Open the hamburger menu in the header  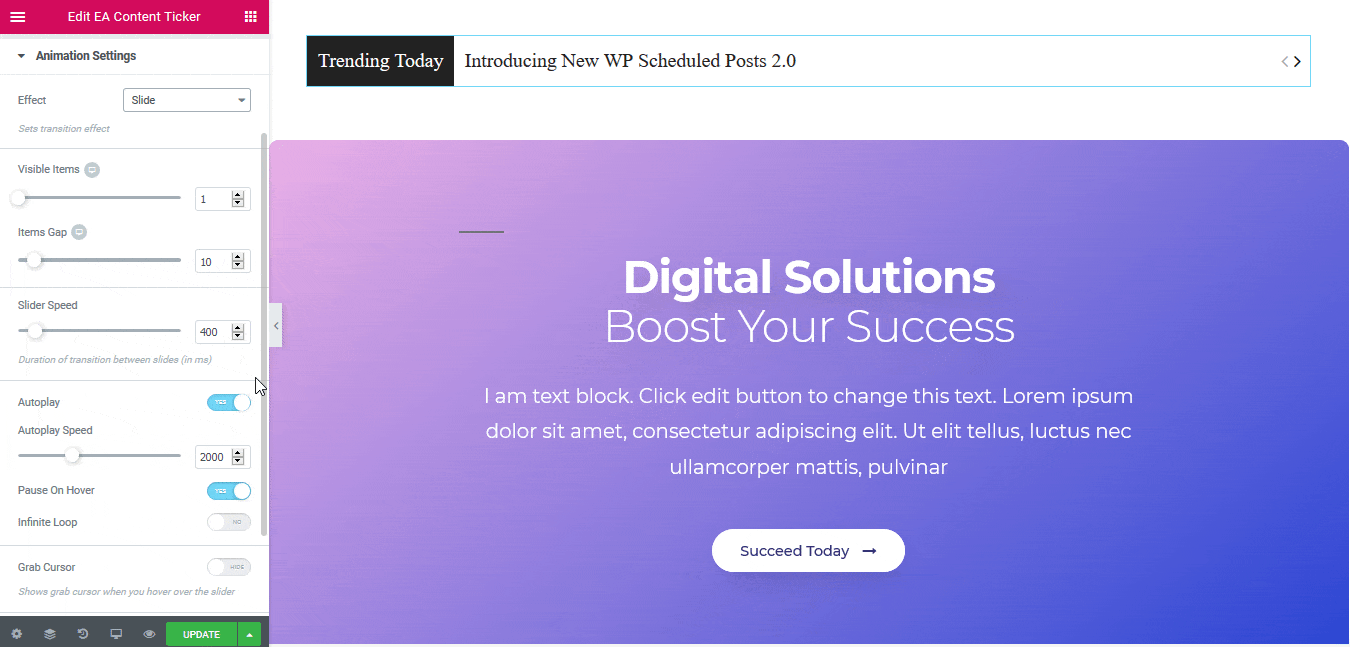(x=17, y=17)
